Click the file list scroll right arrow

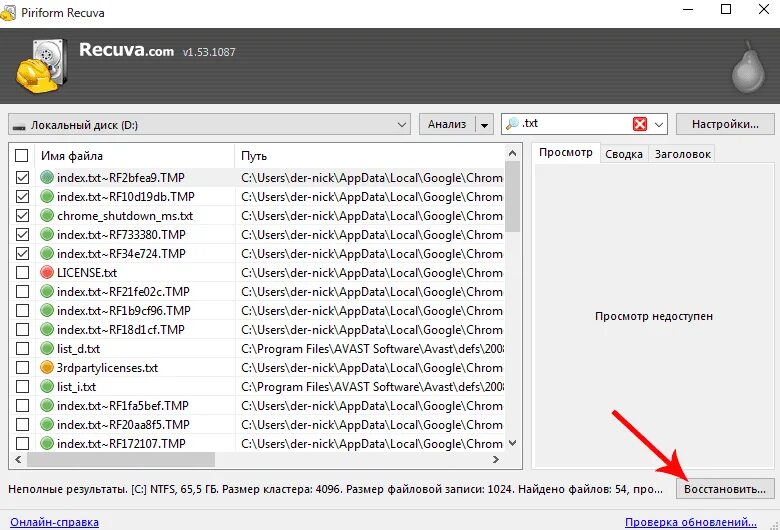coord(496,459)
